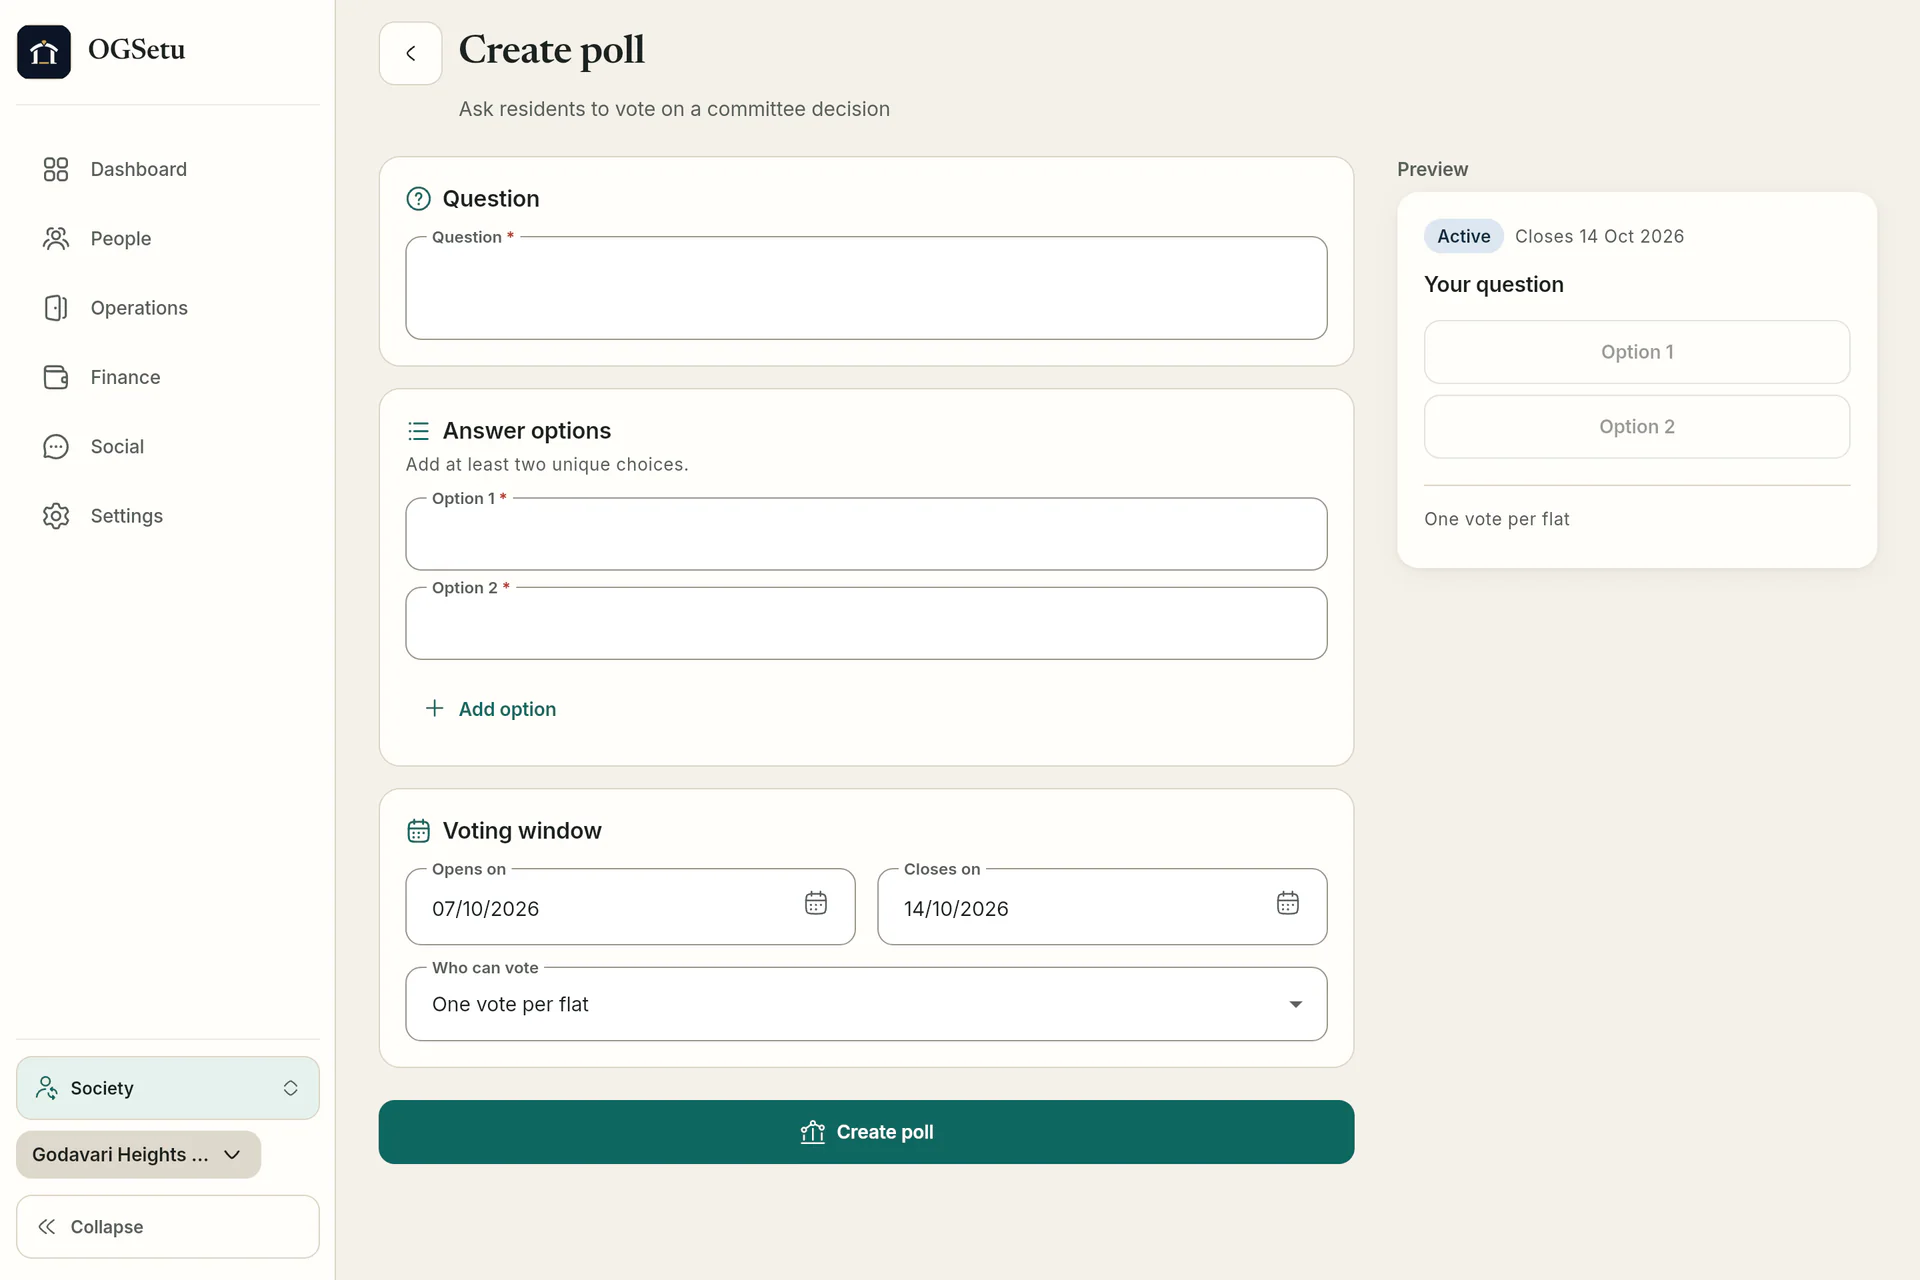Image resolution: width=1920 pixels, height=1280 pixels.
Task: Click the question mark icon by Question heading
Action: click(x=418, y=199)
